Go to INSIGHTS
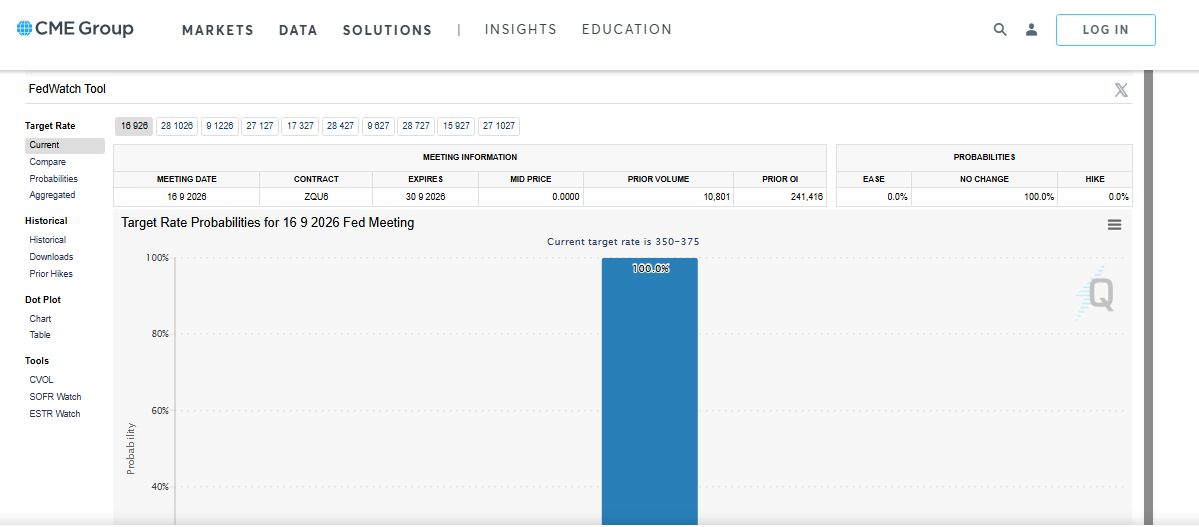The height and width of the screenshot is (527, 1199). (521, 30)
